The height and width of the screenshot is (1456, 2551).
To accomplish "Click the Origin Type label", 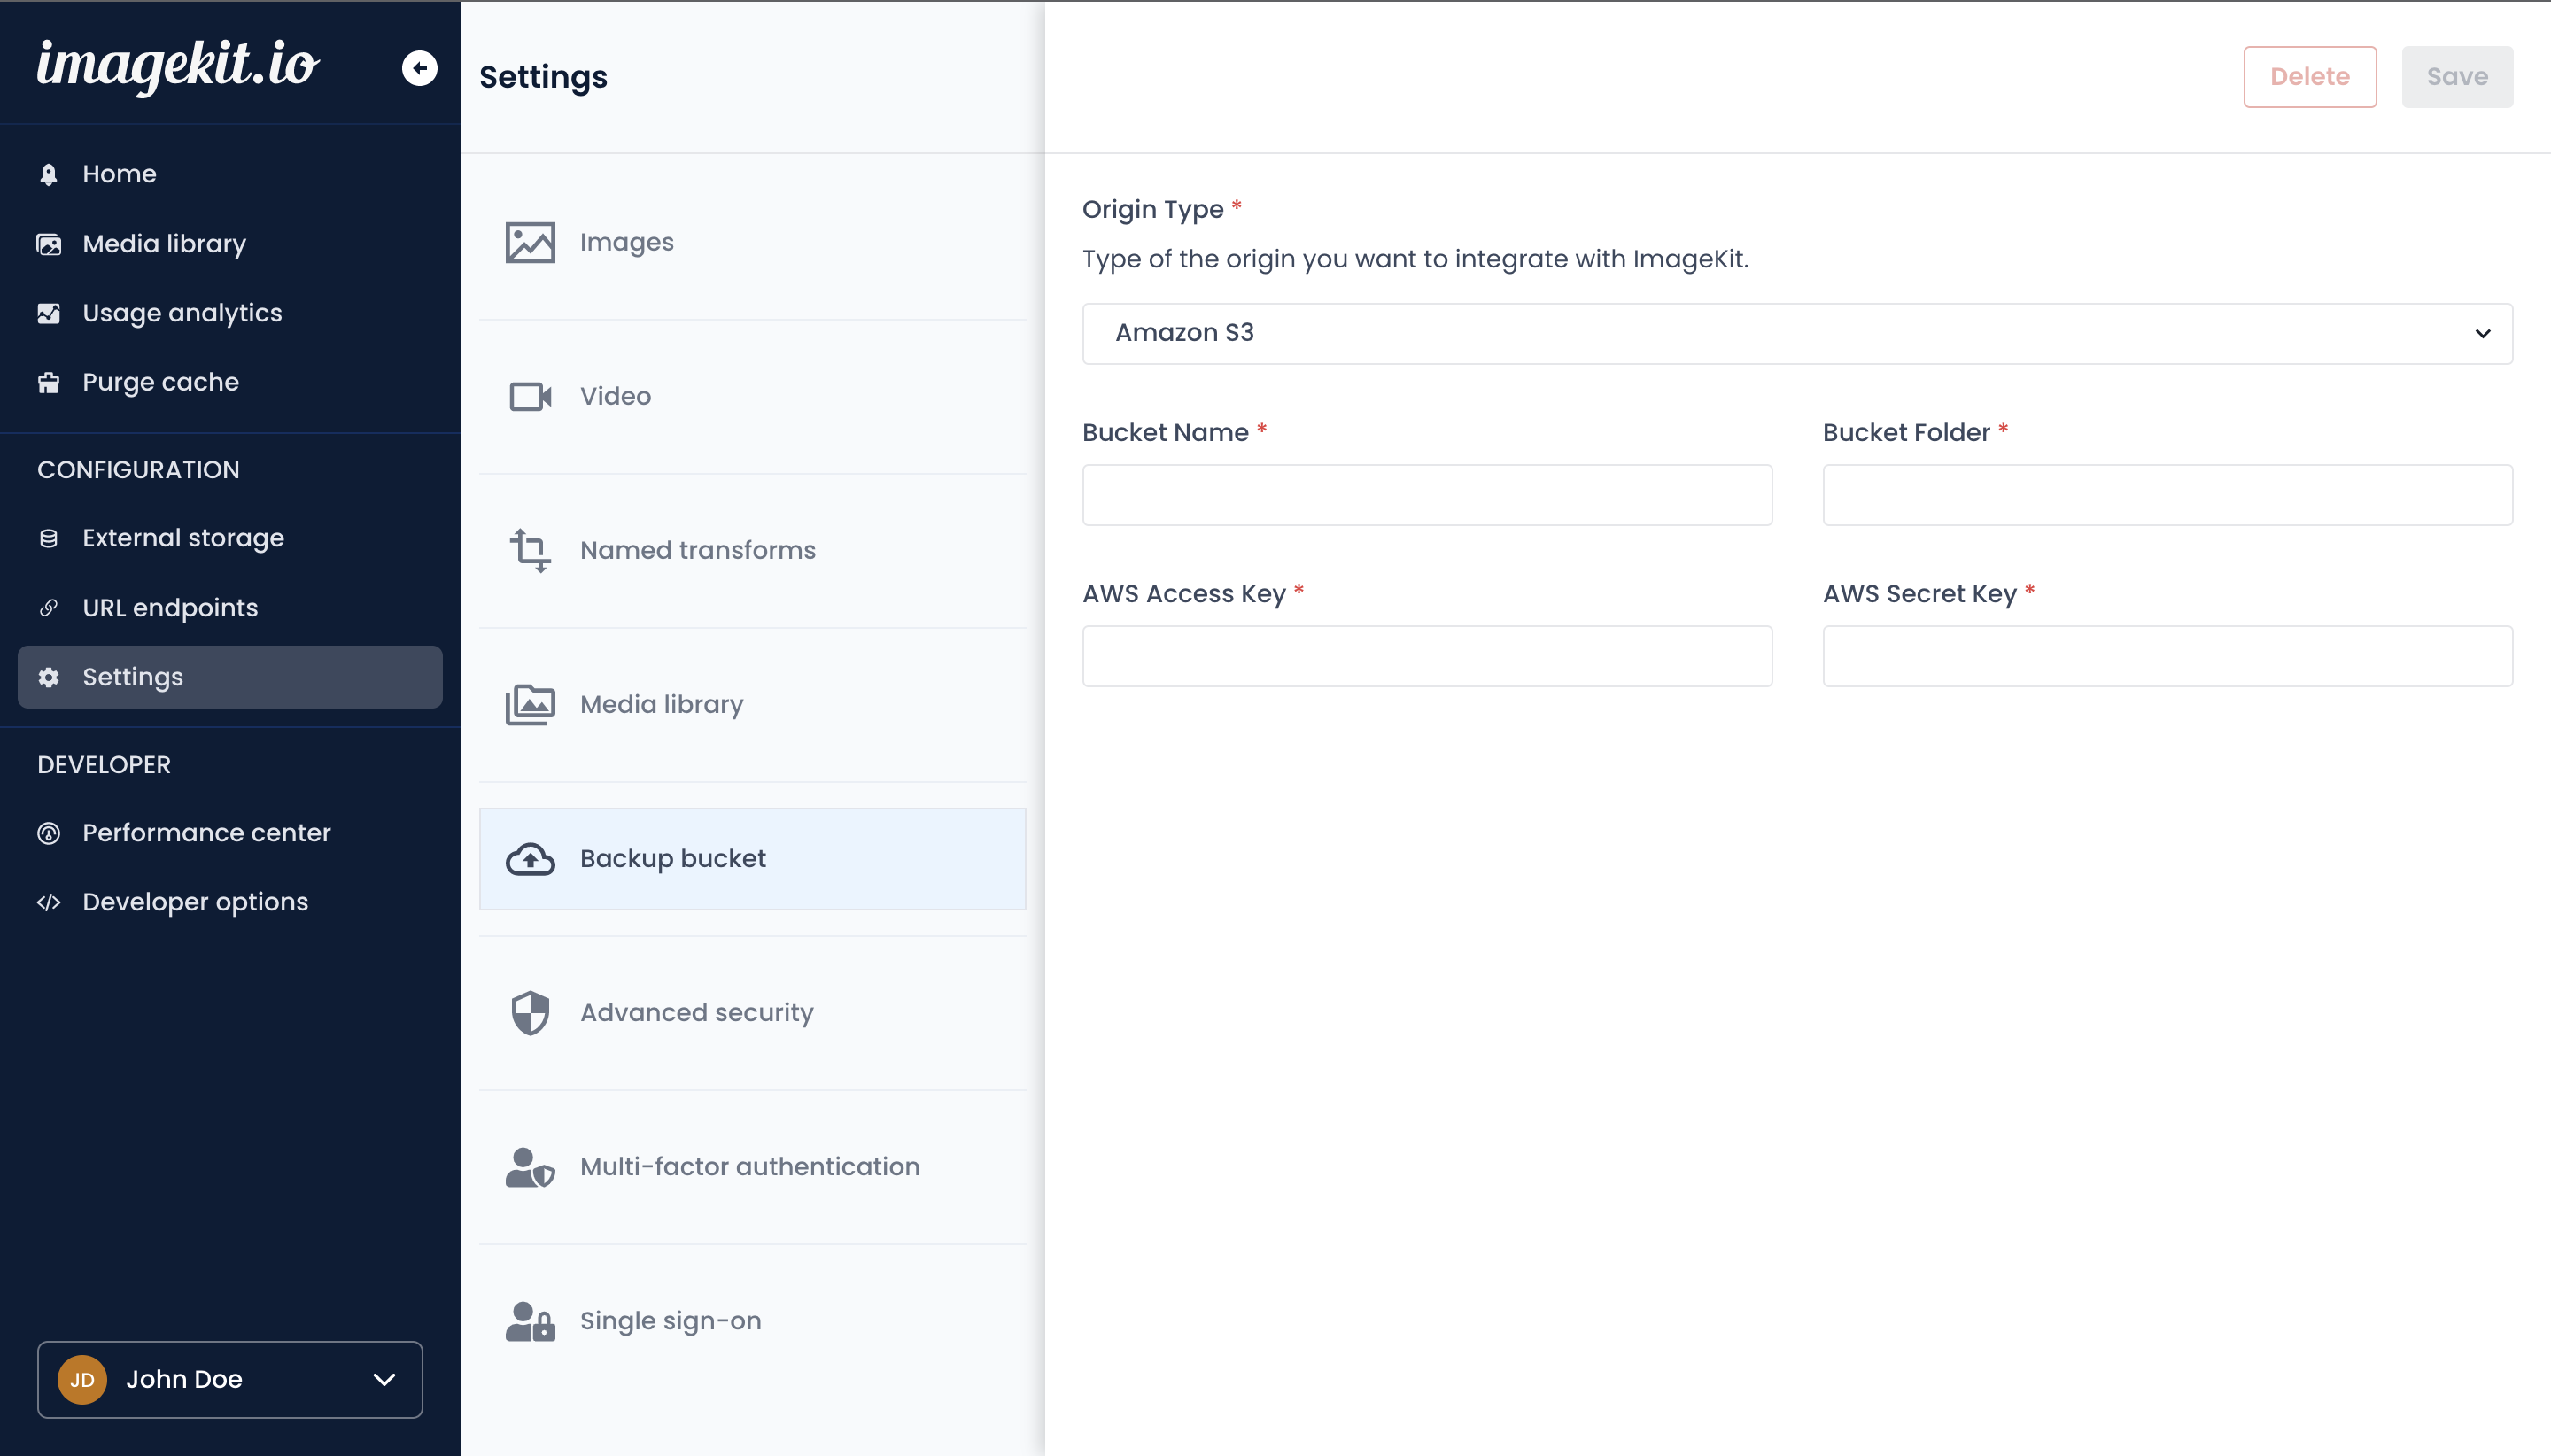I will tap(1152, 210).
